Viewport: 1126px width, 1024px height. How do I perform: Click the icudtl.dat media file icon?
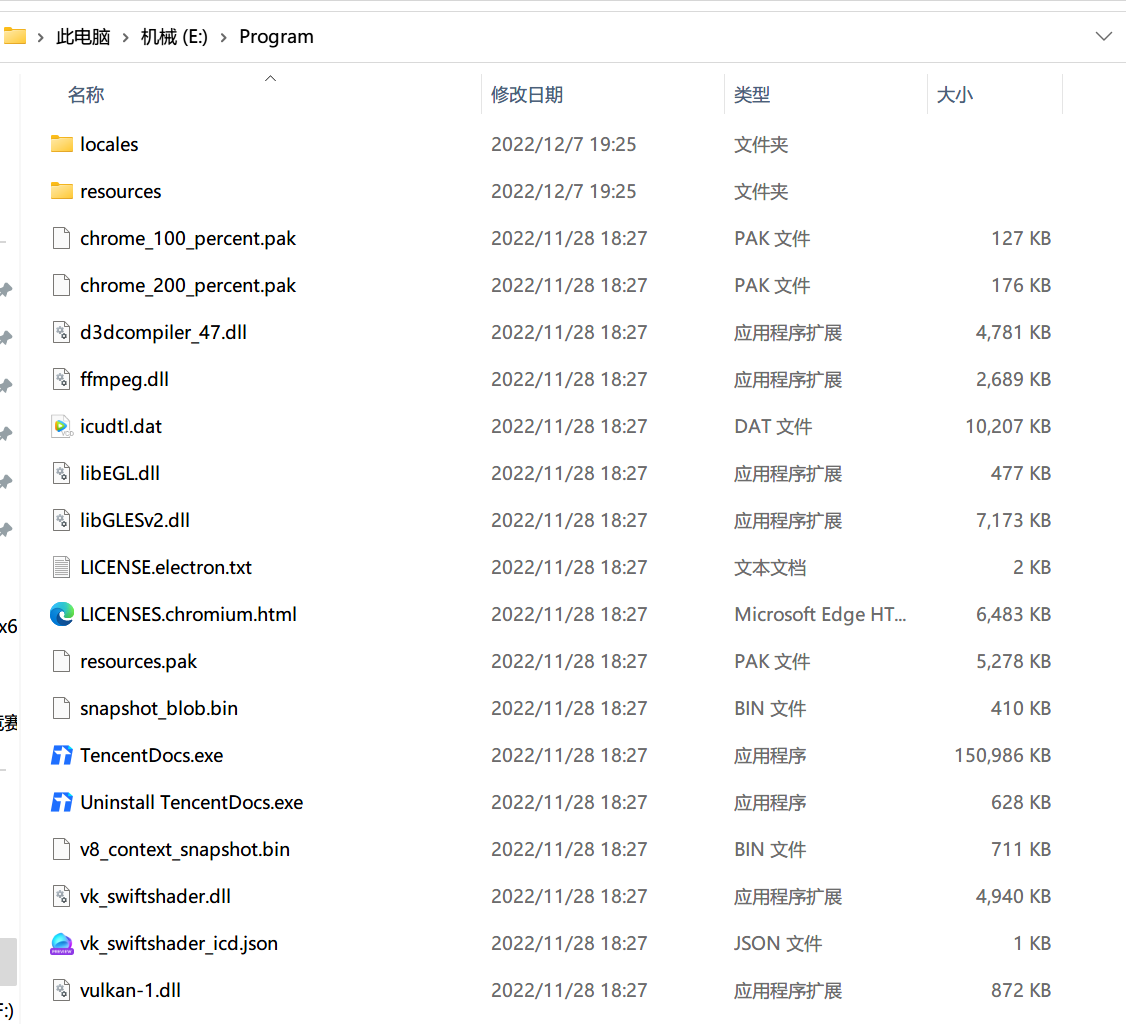click(62, 427)
